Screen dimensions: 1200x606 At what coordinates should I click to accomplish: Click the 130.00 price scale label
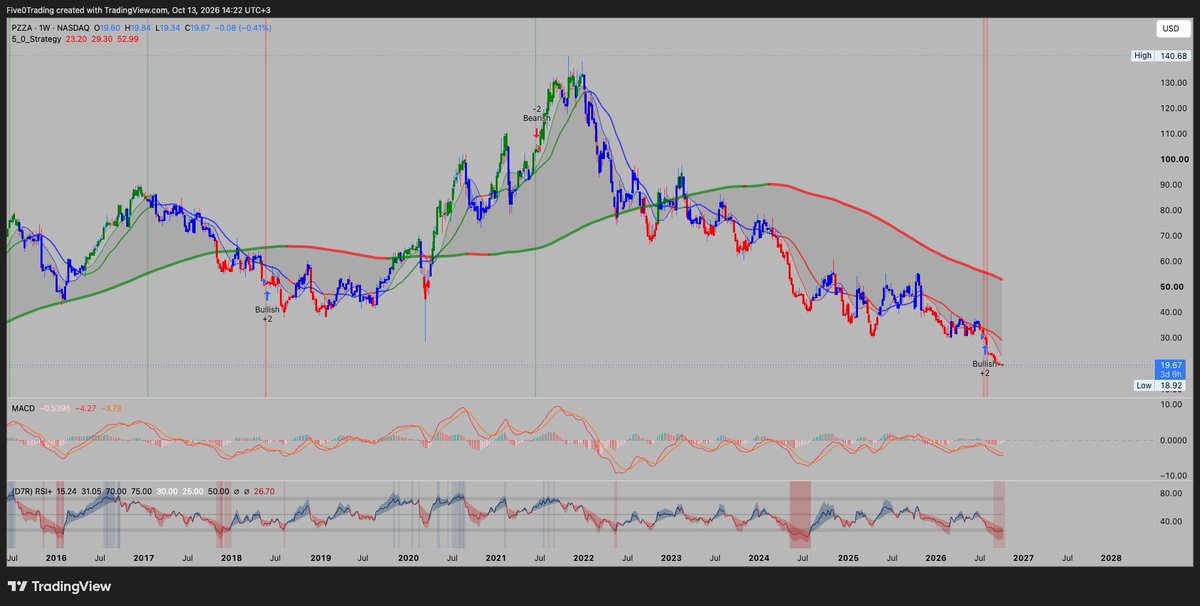(1174, 82)
